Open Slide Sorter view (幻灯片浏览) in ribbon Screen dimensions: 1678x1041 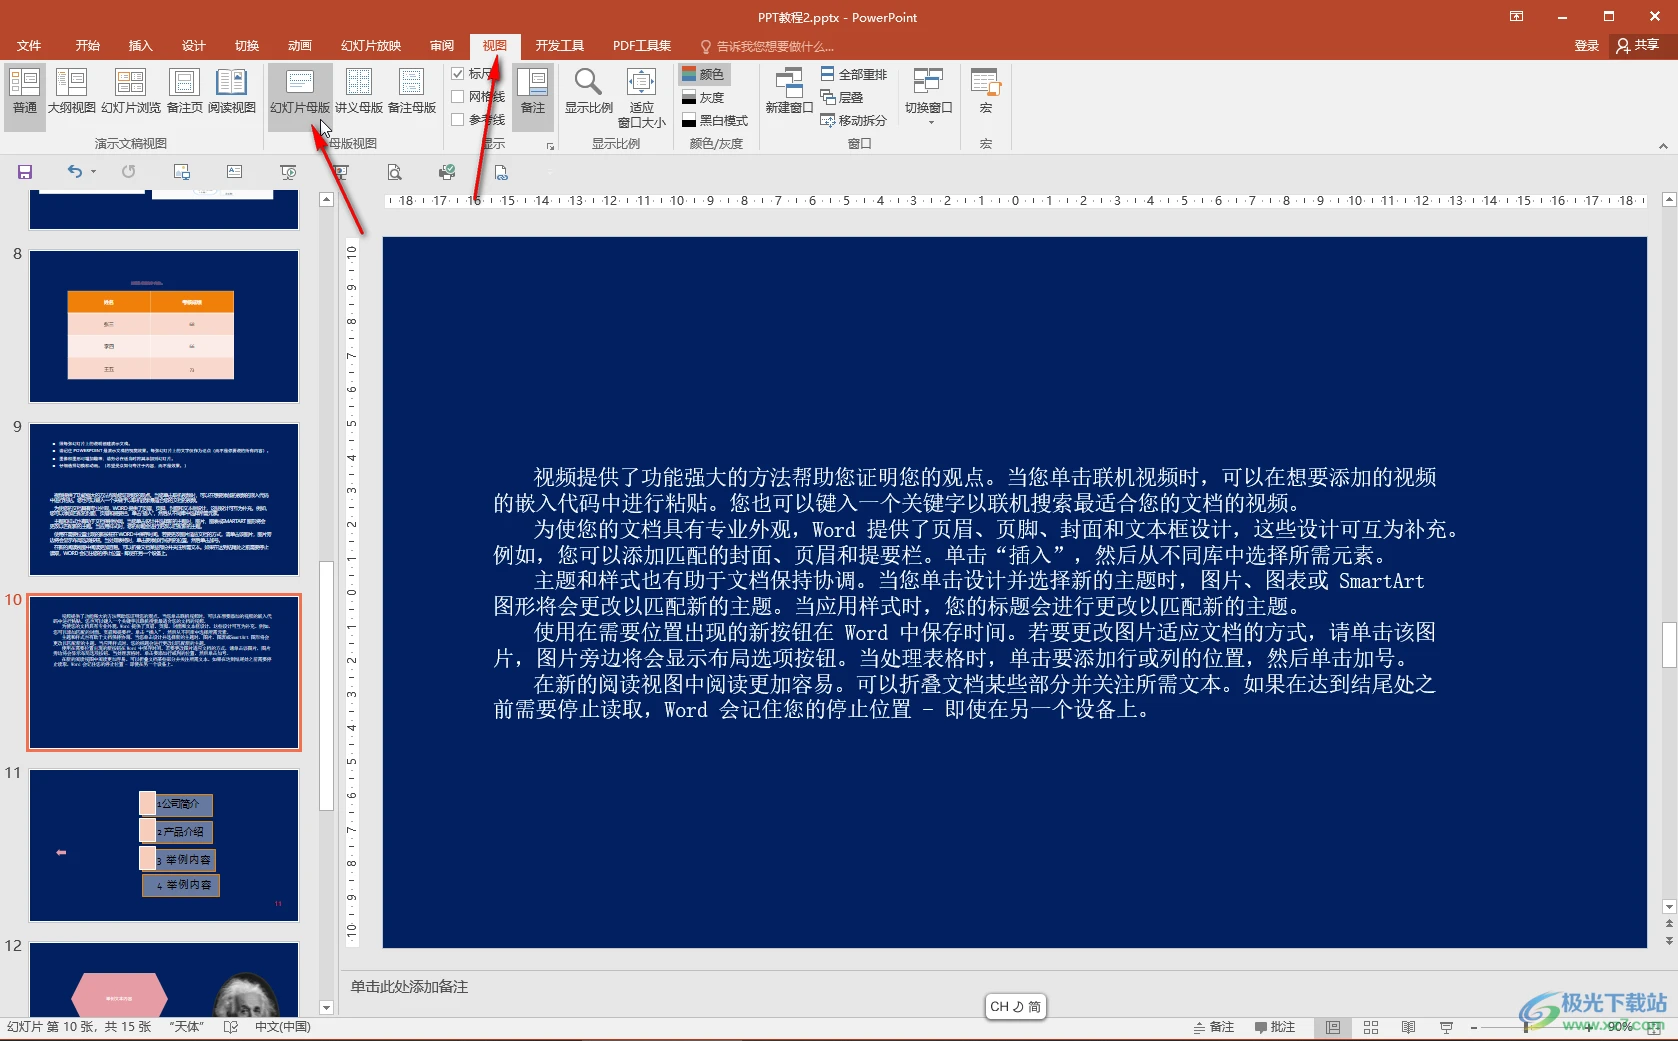click(x=130, y=91)
